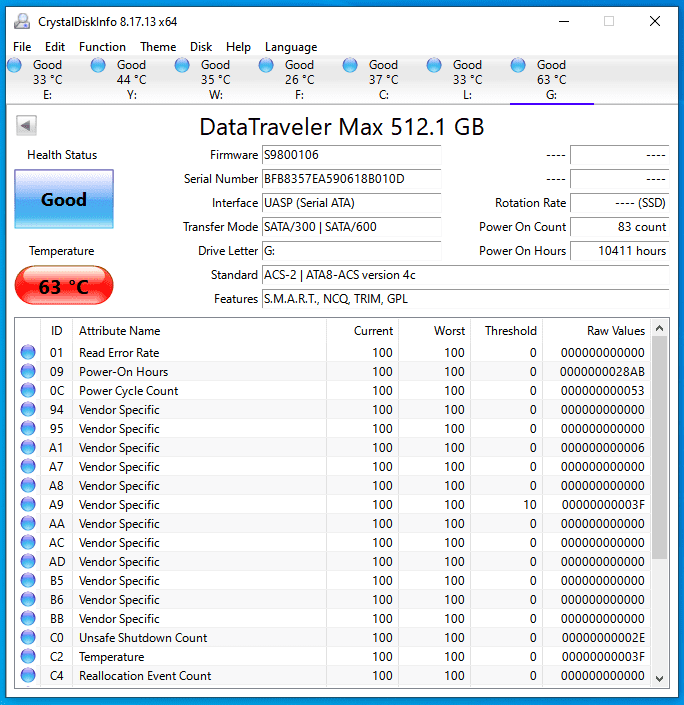Open the Edit menu
The height and width of the screenshot is (705, 684).
click(x=55, y=47)
